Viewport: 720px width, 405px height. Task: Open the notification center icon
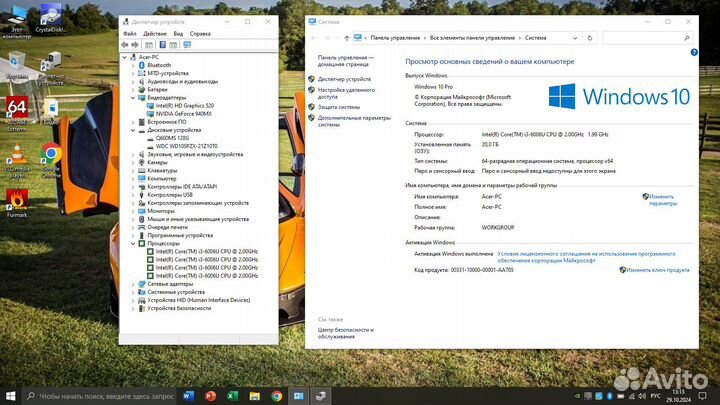tap(702, 396)
